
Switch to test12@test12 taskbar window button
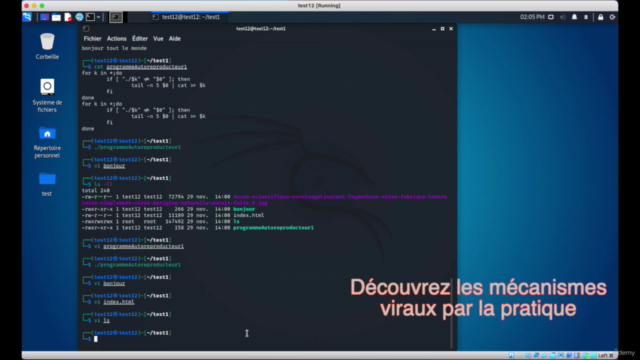pos(190,17)
